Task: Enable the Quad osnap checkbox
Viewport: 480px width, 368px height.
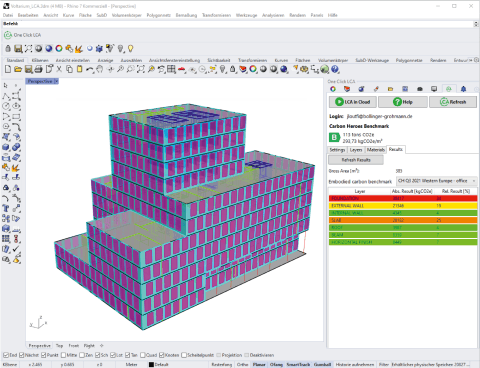Action: tap(143, 355)
